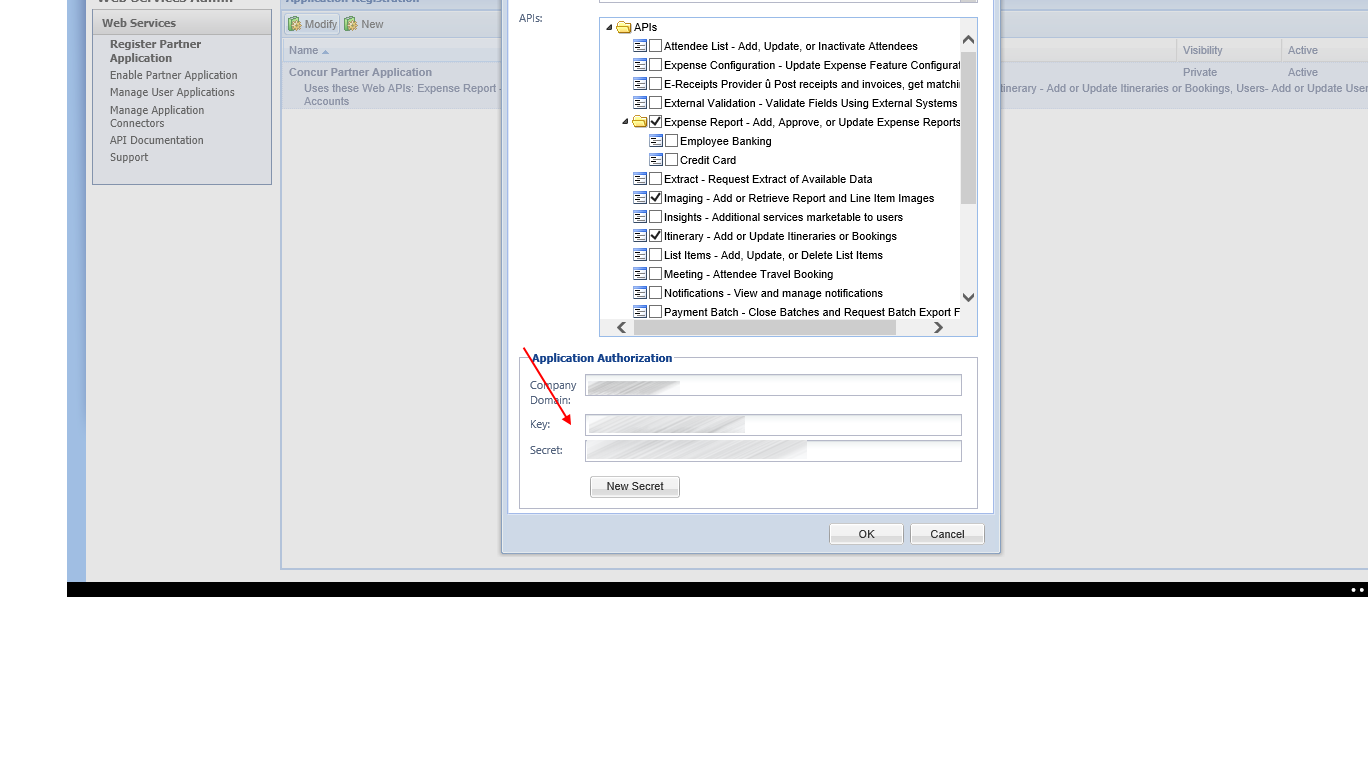Click the API list scroll-down arrow
Viewport: 1368px width, 768px height.
tap(968, 297)
